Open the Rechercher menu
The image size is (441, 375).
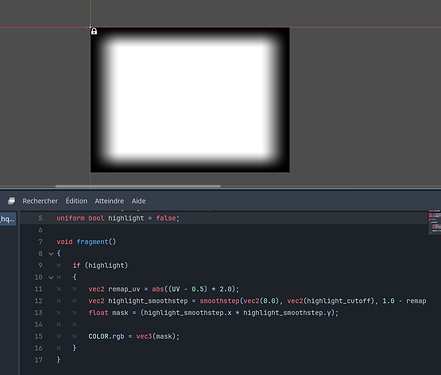tap(40, 201)
